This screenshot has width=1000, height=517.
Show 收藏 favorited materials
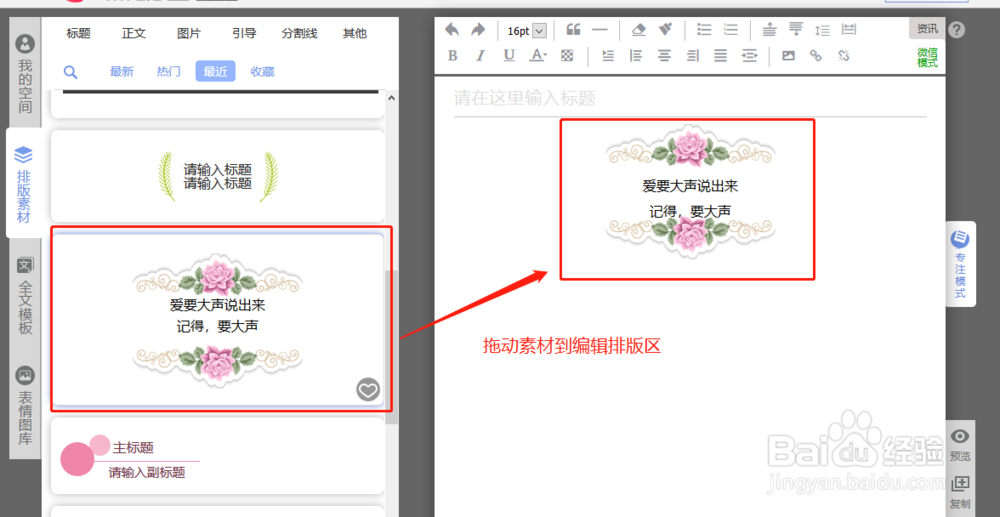coord(262,72)
